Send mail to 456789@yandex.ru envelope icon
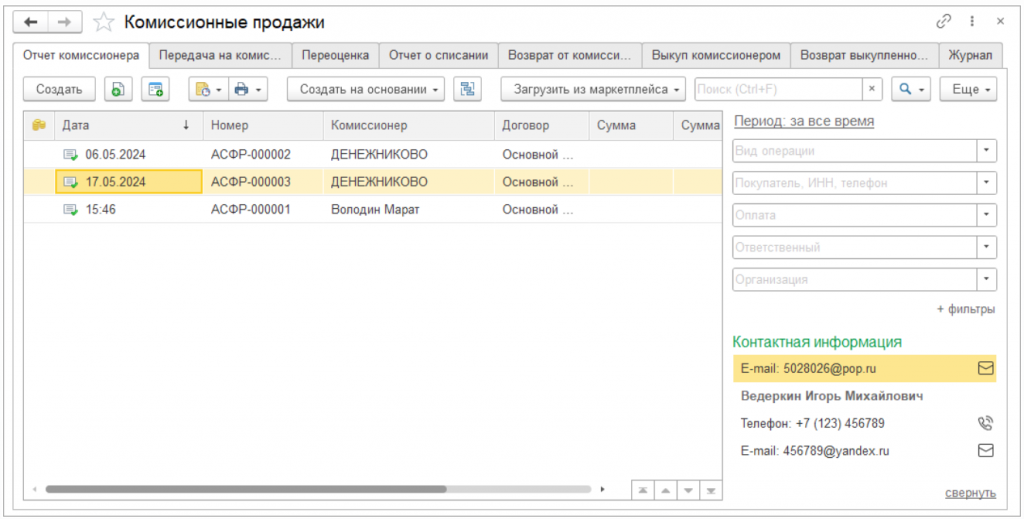Image resolution: width=1024 pixels, height=519 pixels. point(985,450)
